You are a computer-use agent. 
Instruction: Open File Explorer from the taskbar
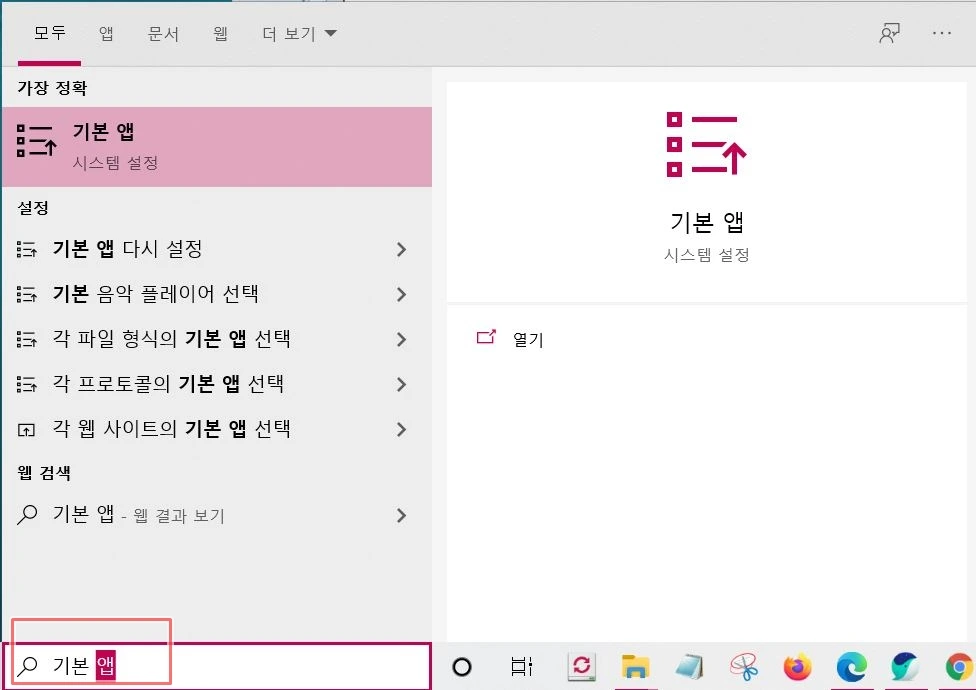click(635, 667)
